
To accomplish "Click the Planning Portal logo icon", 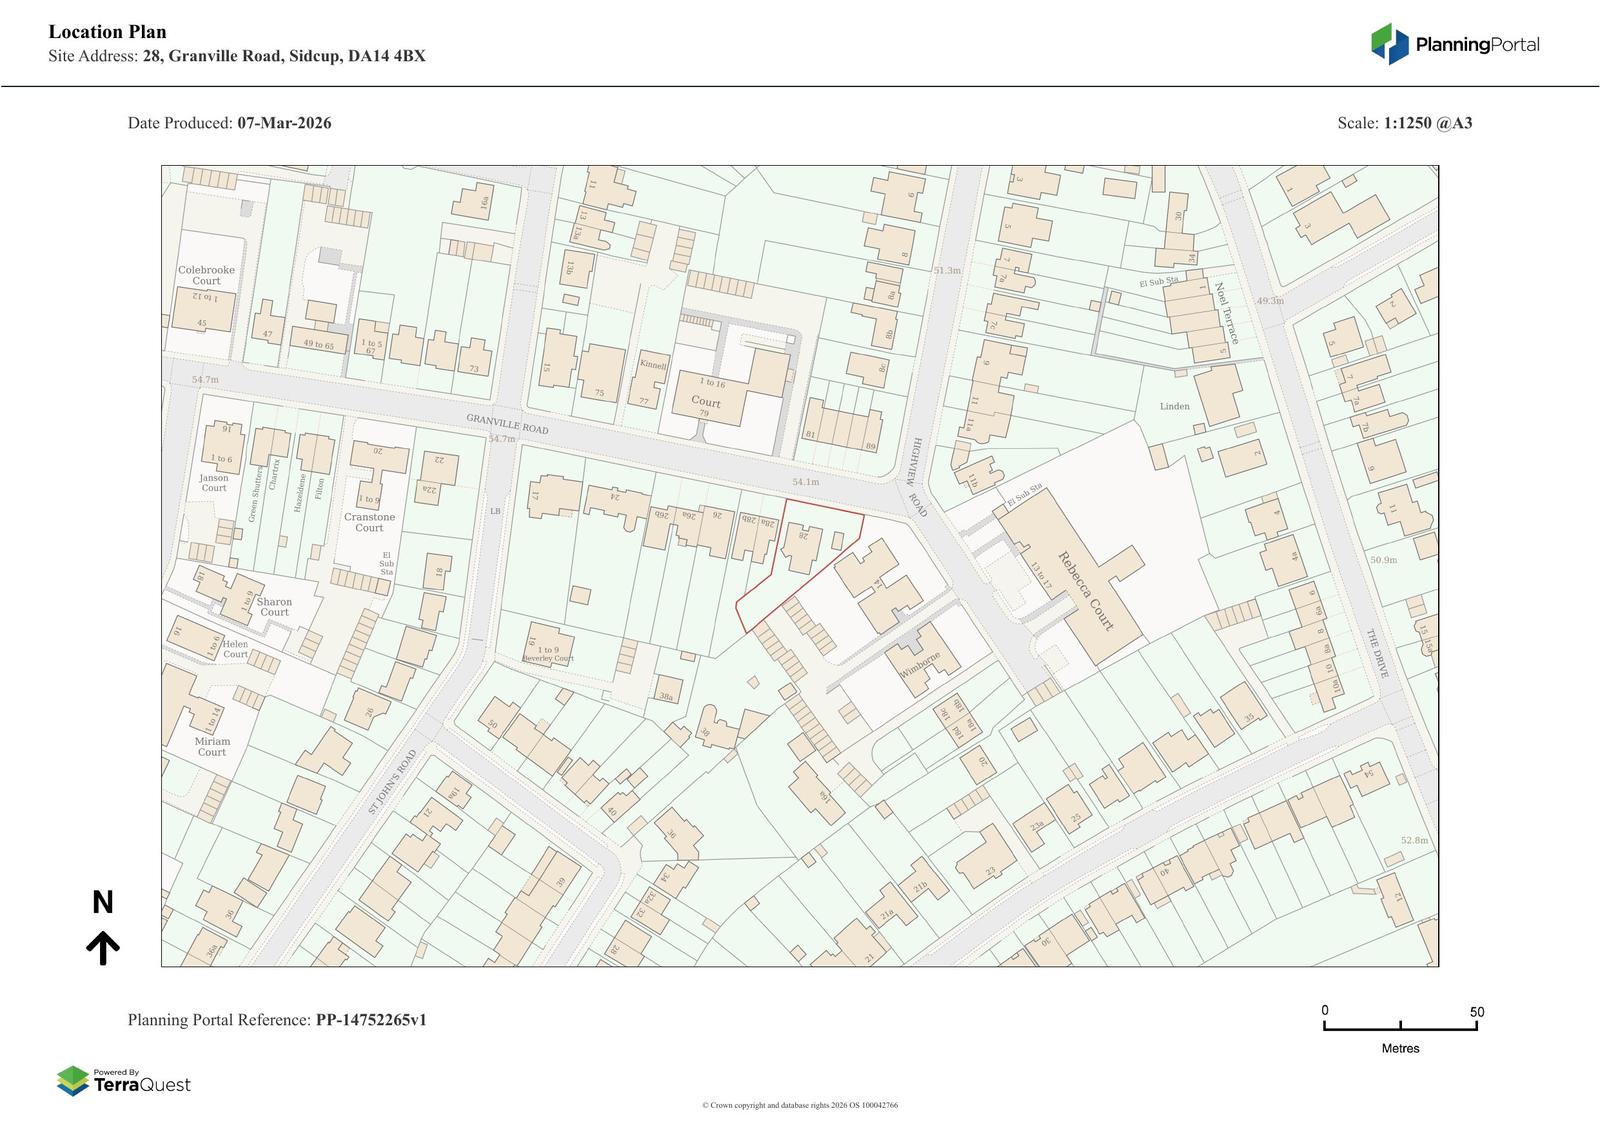I will pyautogui.click(x=1389, y=44).
